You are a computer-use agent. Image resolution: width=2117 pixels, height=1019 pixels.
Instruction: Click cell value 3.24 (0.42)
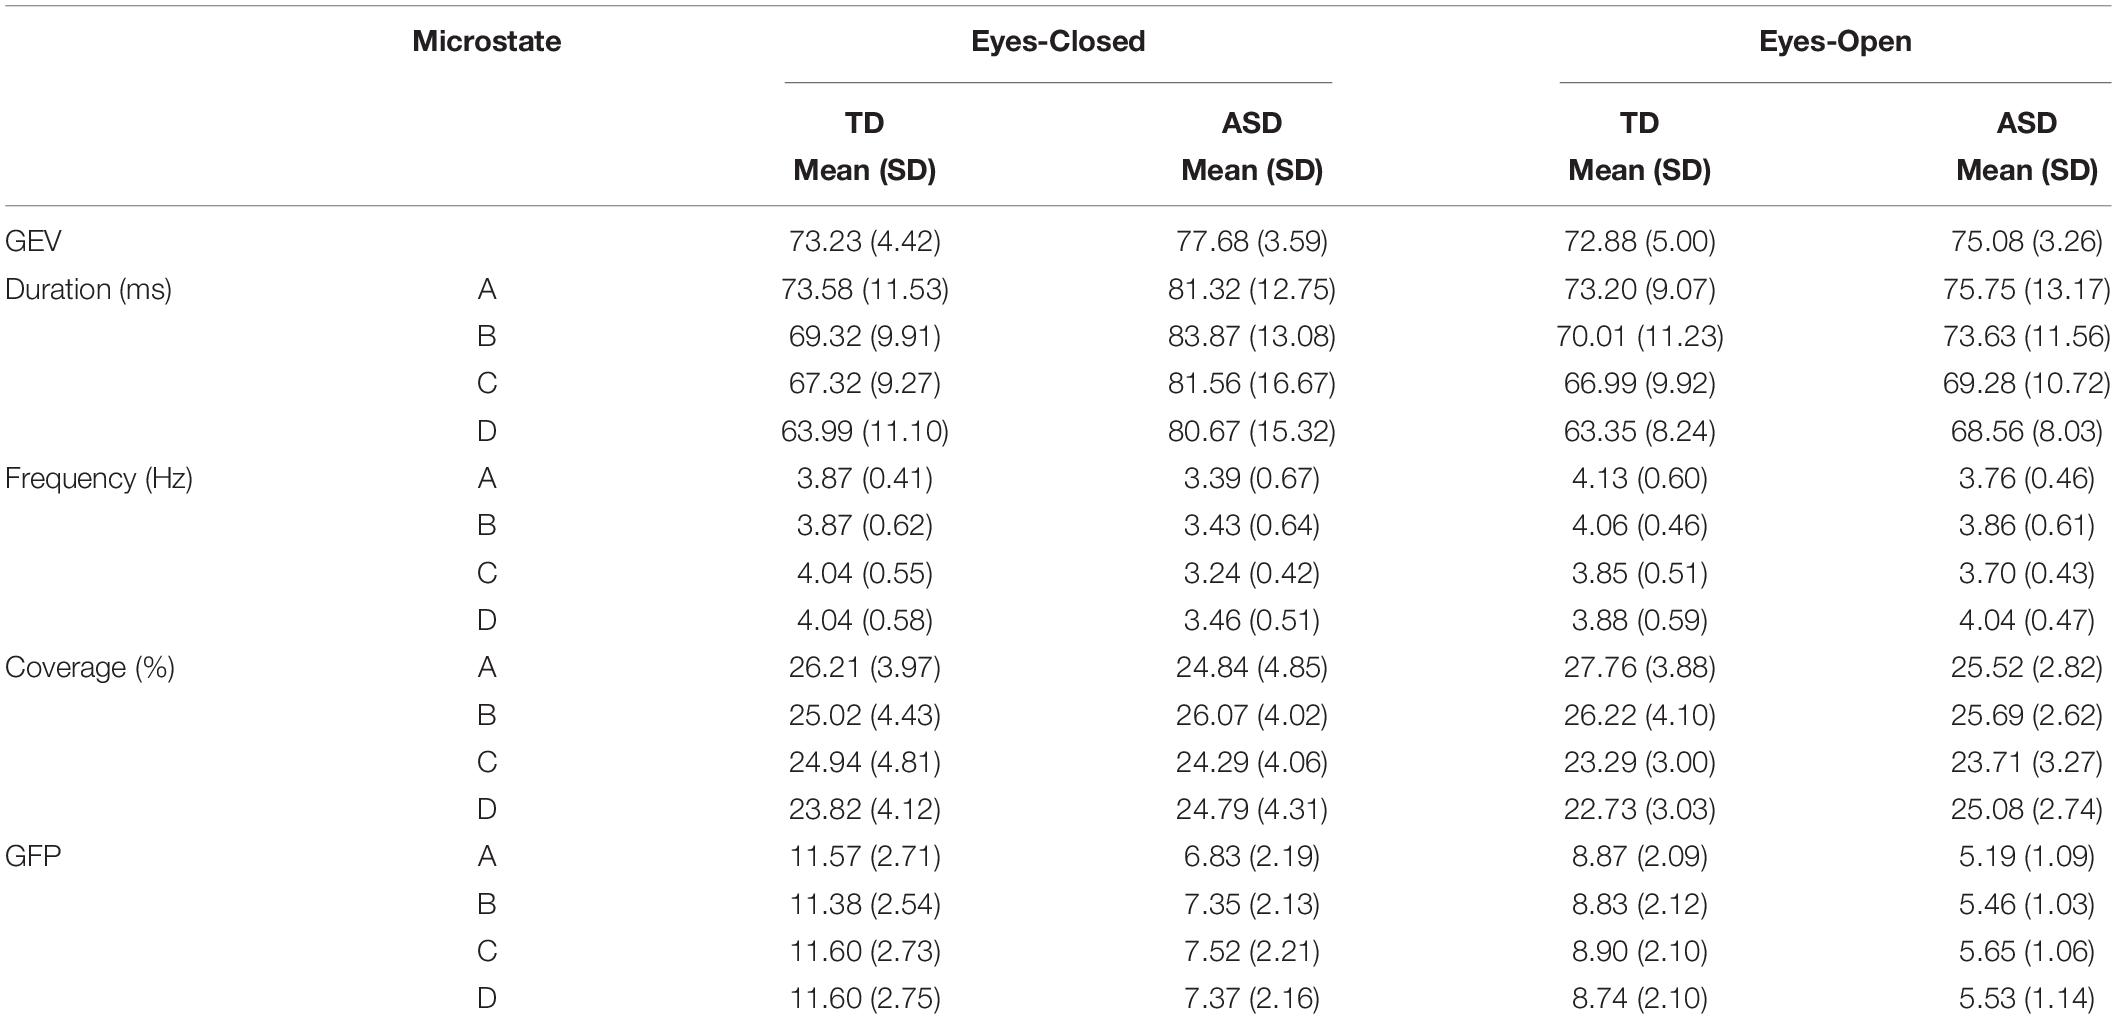tap(1252, 573)
